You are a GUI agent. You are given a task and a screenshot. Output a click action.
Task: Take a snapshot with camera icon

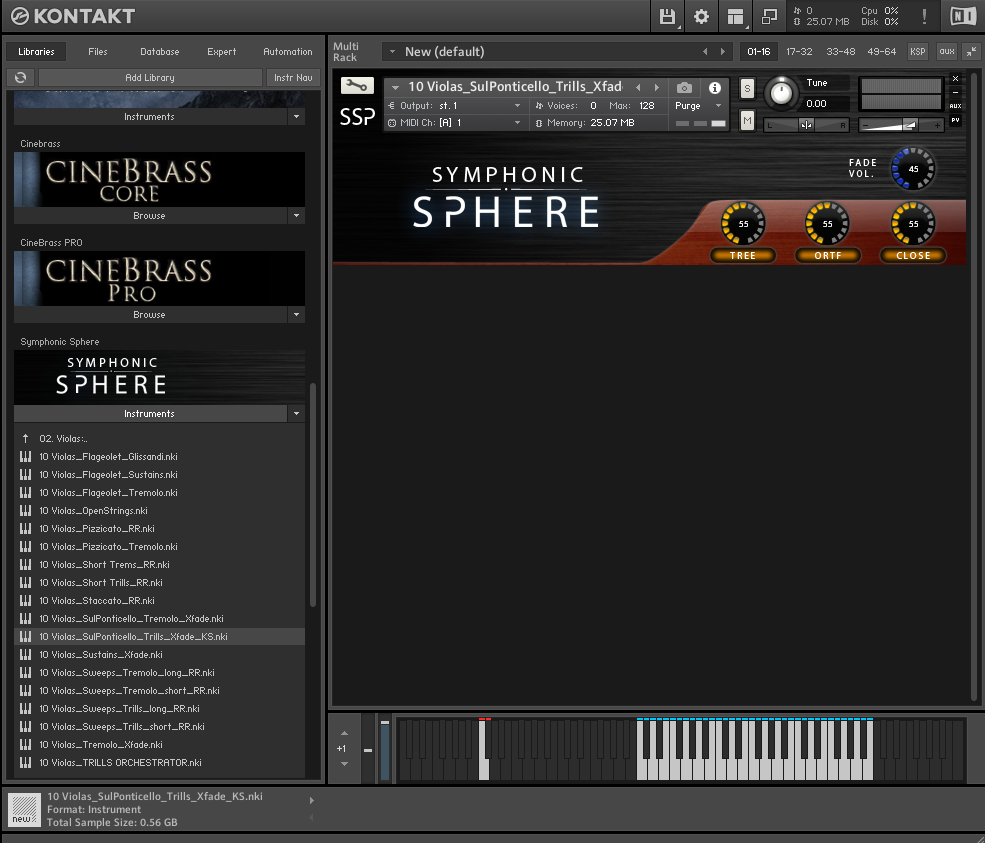[684, 87]
